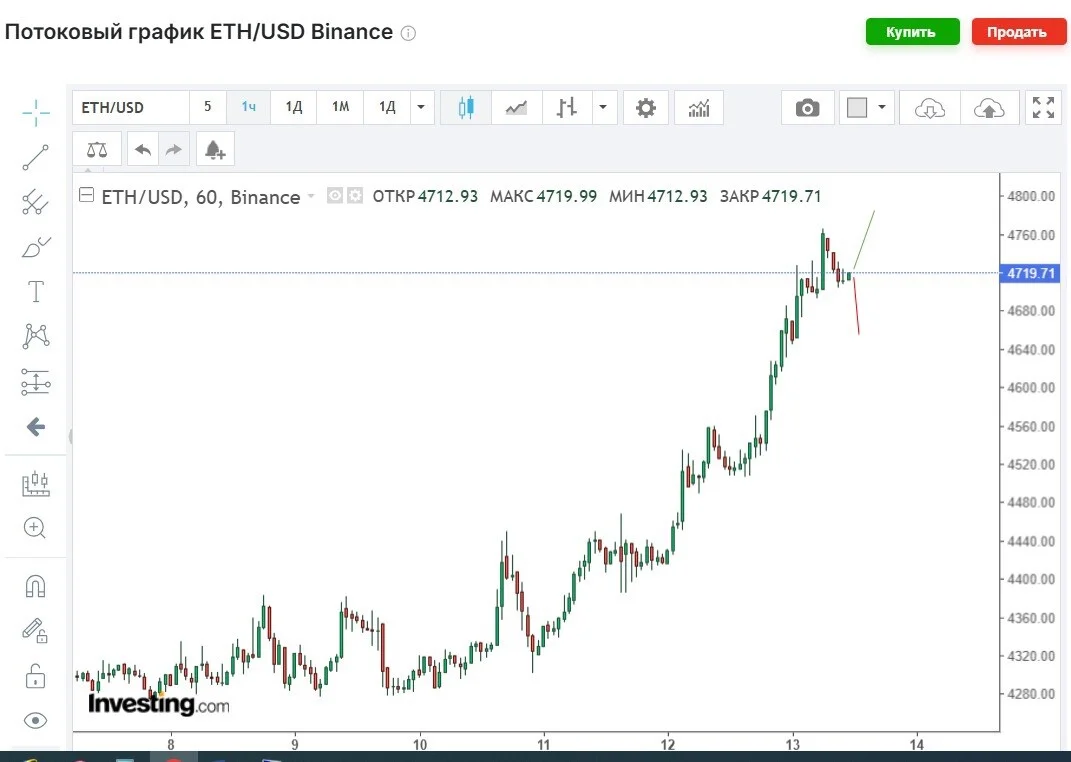Click the ETH/USD symbol input field

point(130,108)
